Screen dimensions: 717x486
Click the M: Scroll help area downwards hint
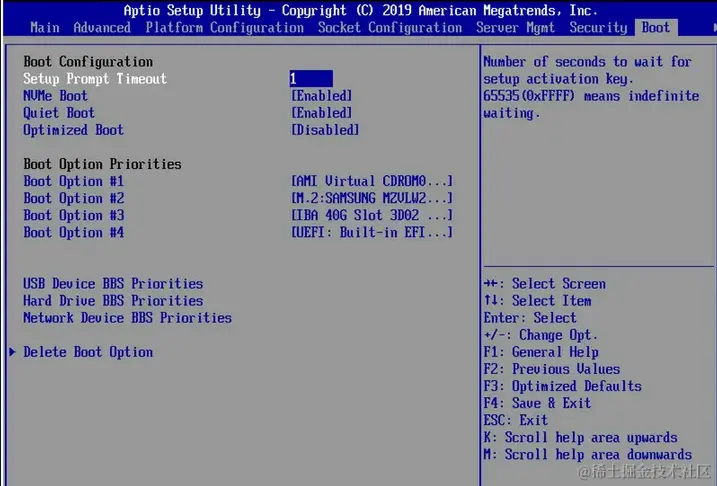[588, 454]
